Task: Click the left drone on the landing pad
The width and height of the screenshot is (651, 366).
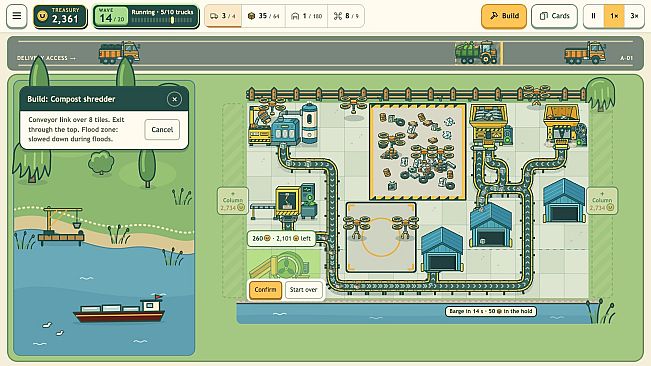Action: tap(357, 227)
